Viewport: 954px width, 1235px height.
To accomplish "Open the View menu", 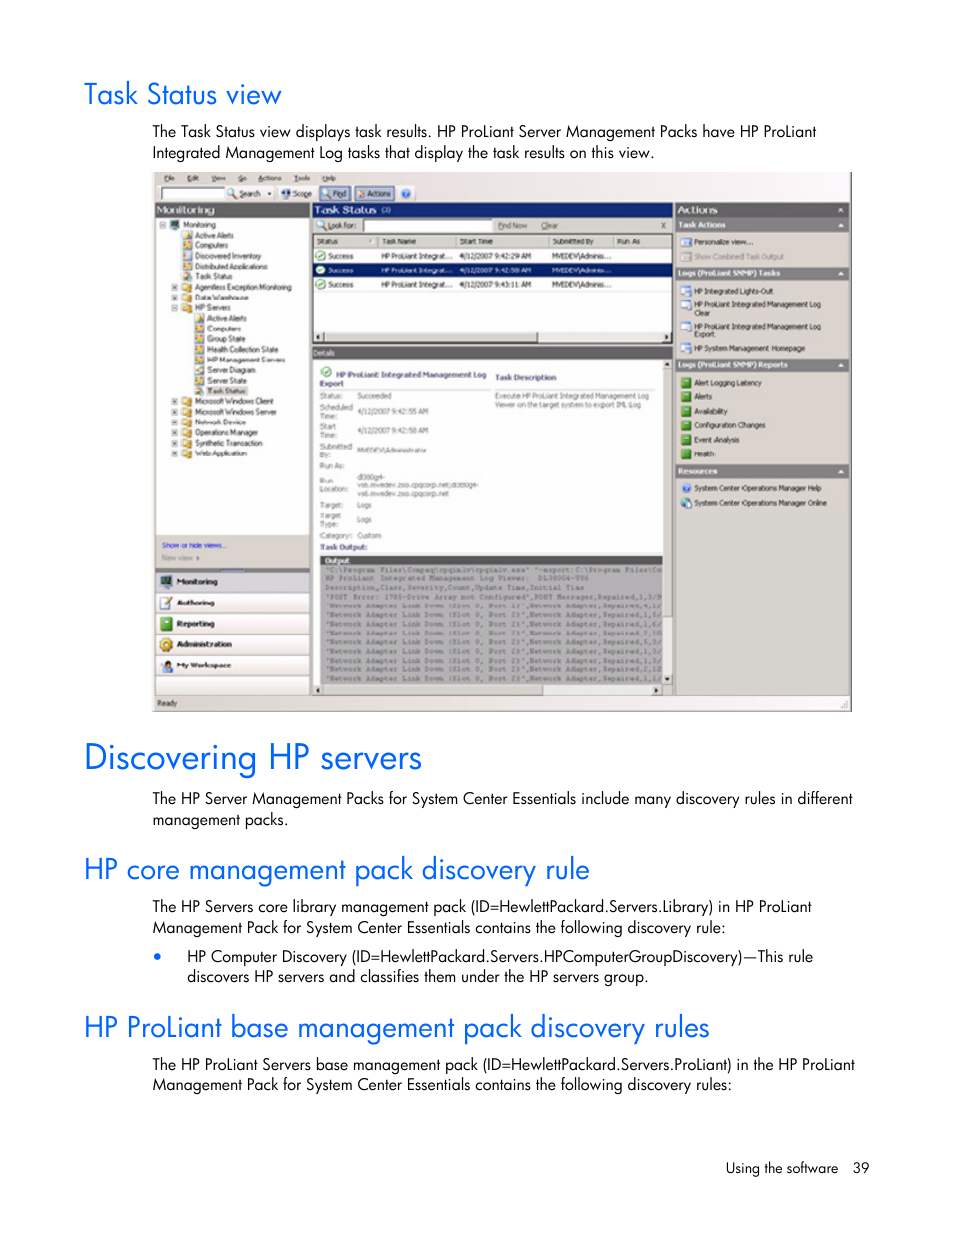I will [218, 178].
